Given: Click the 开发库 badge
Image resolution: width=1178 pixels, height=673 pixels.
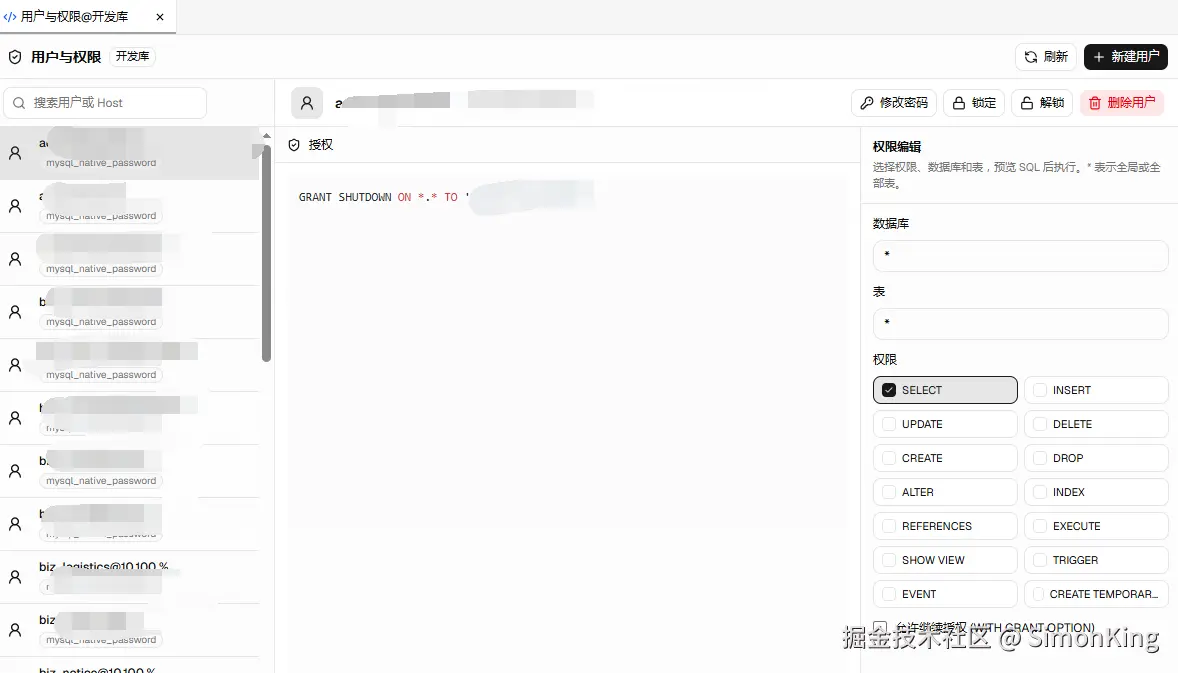Looking at the screenshot, I should coord(132,56).
